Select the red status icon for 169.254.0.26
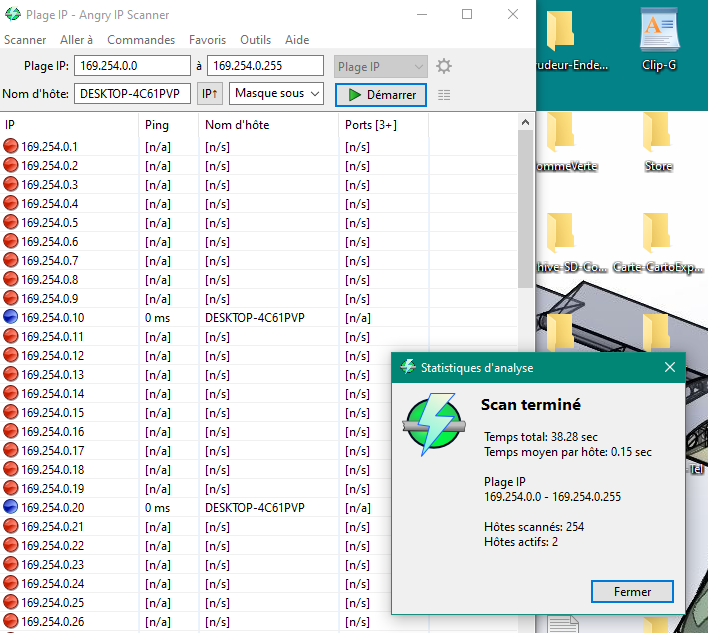Screen dimensions: 708x633 10,621
